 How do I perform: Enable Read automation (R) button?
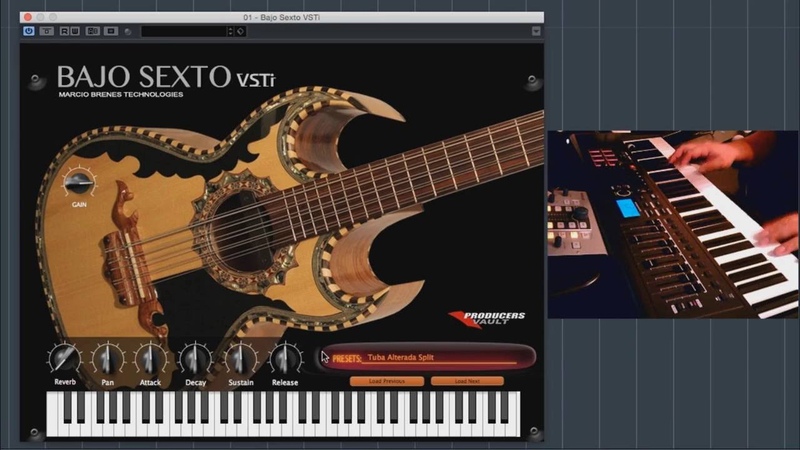[64, 31]
